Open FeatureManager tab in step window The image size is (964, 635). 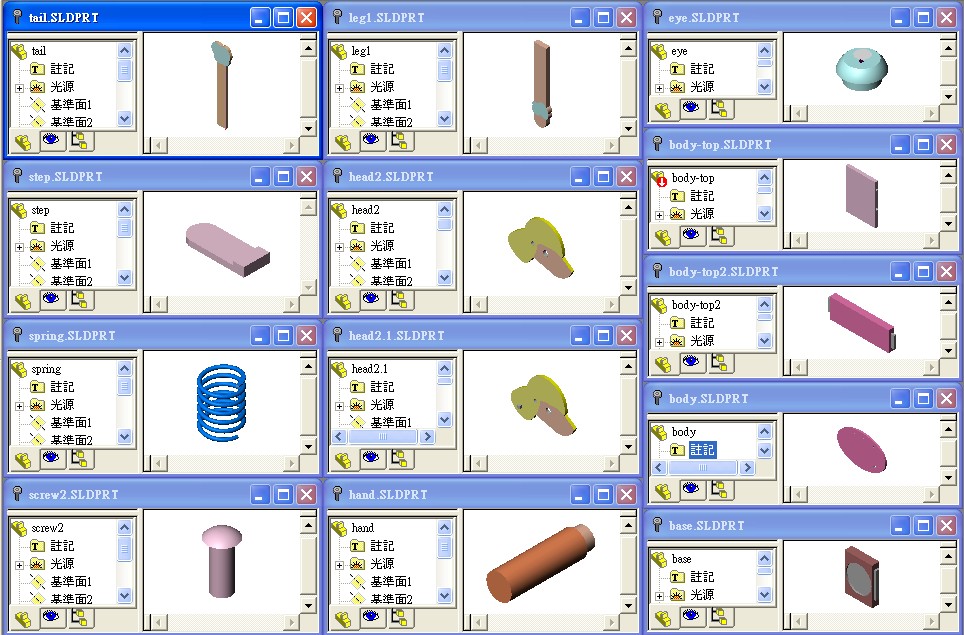click(23, 301)
